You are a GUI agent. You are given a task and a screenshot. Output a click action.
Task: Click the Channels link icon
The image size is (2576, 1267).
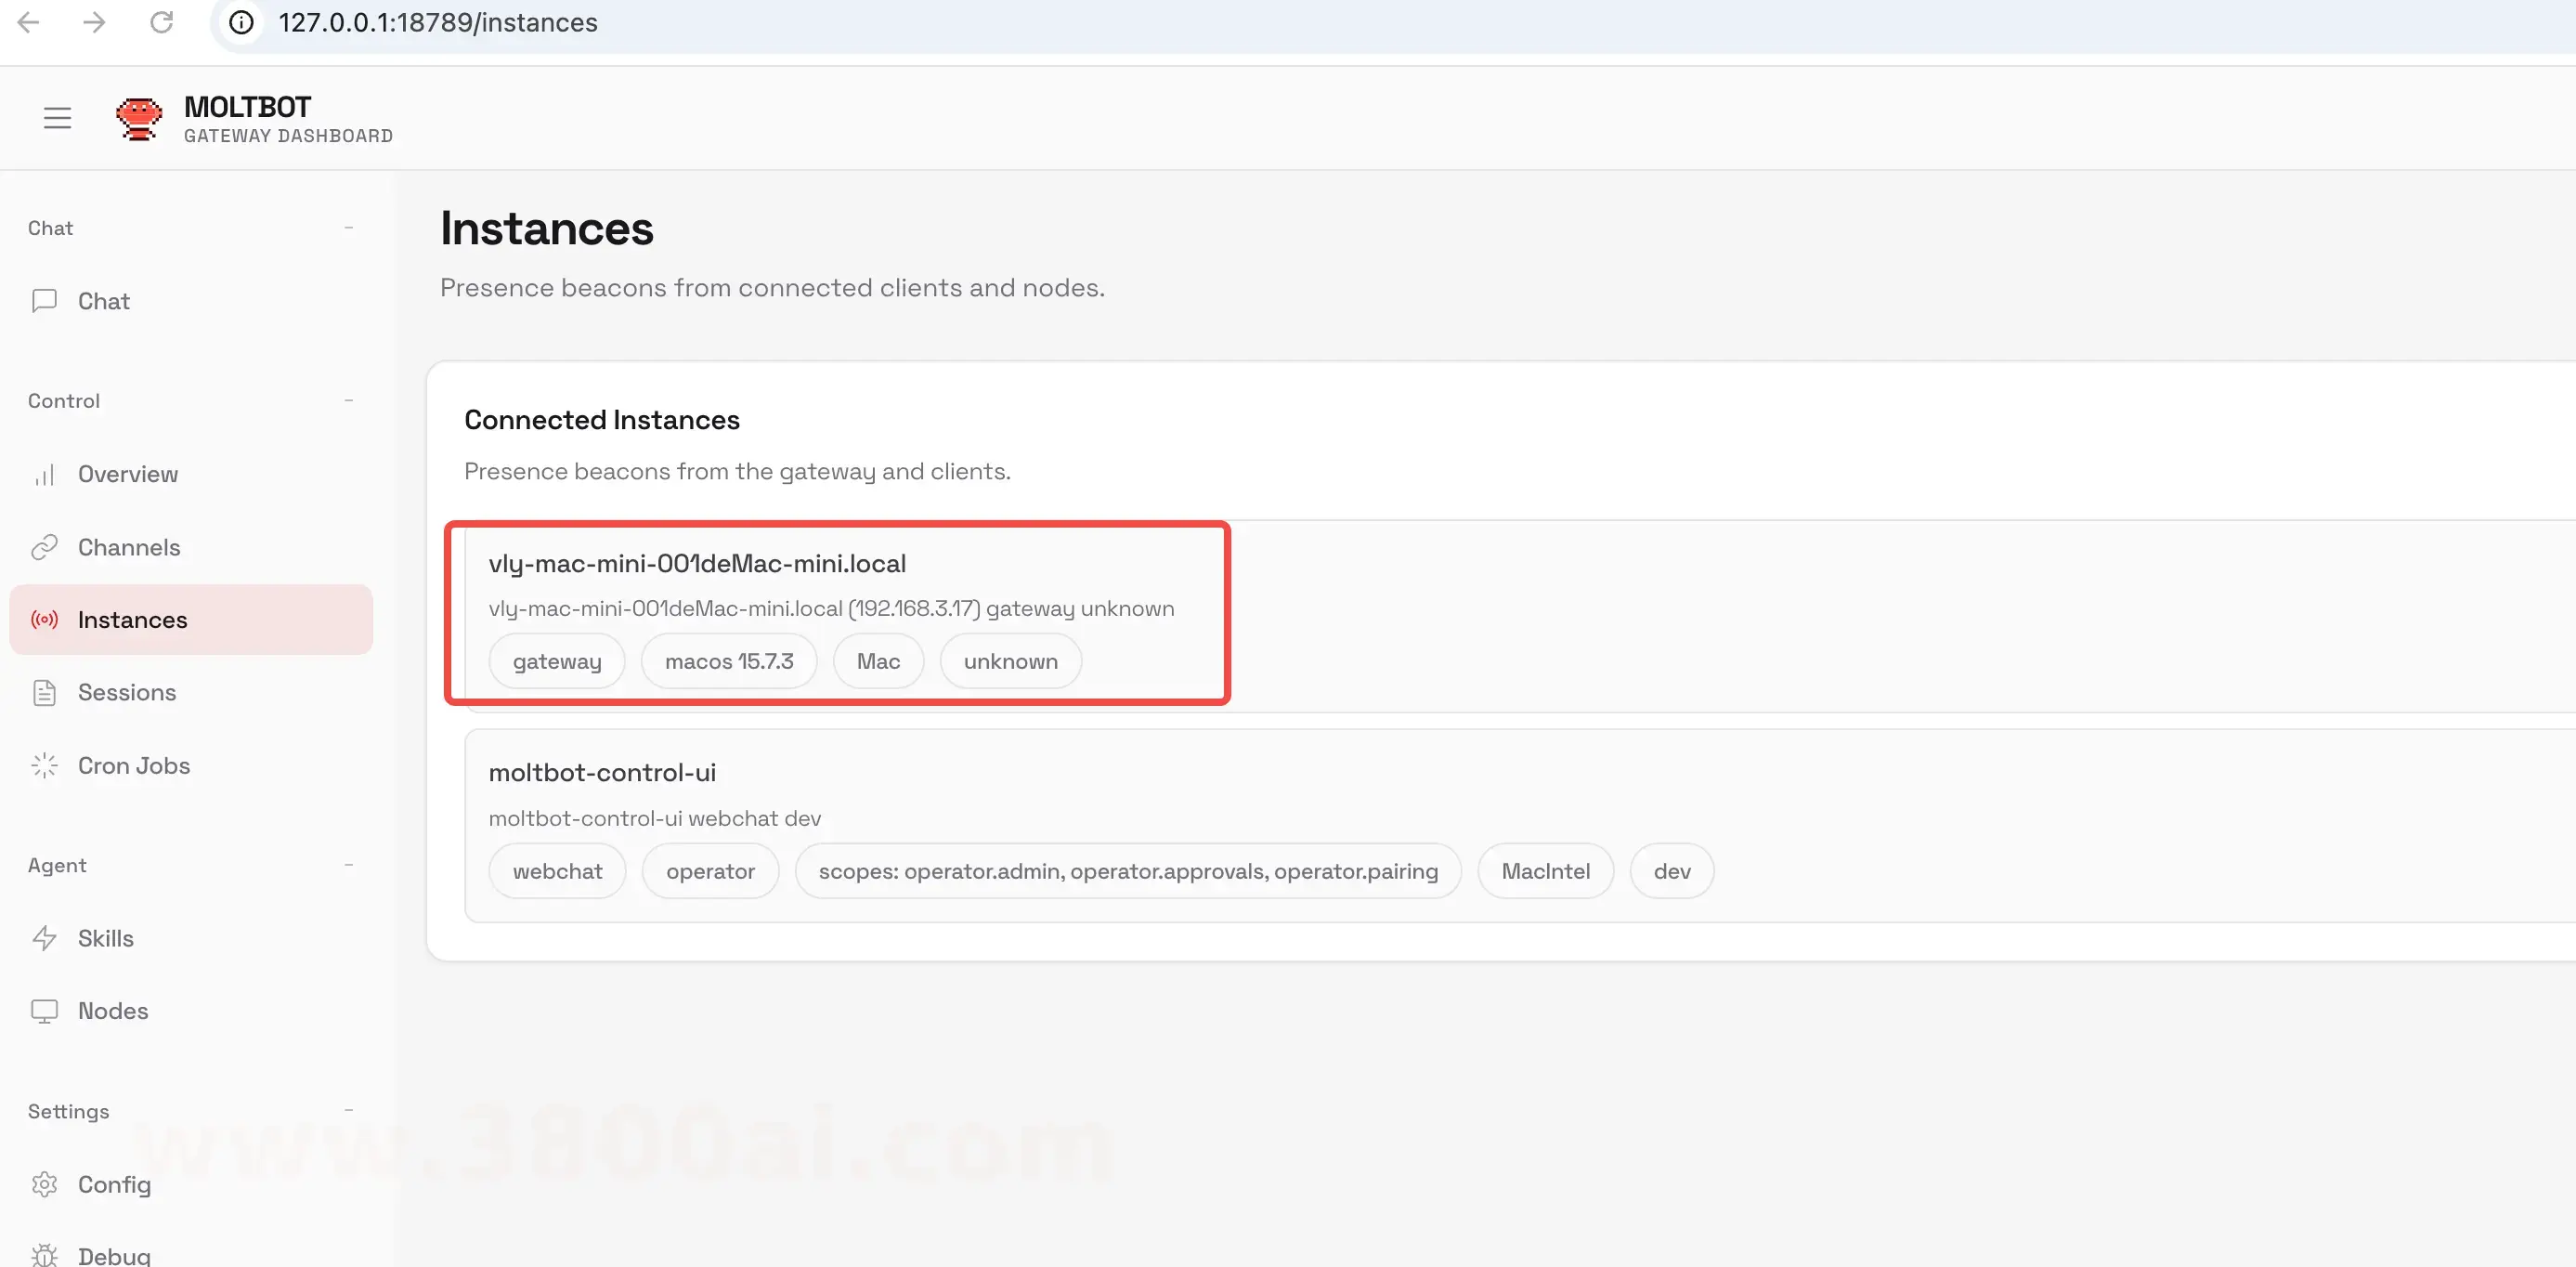(44, 547)
